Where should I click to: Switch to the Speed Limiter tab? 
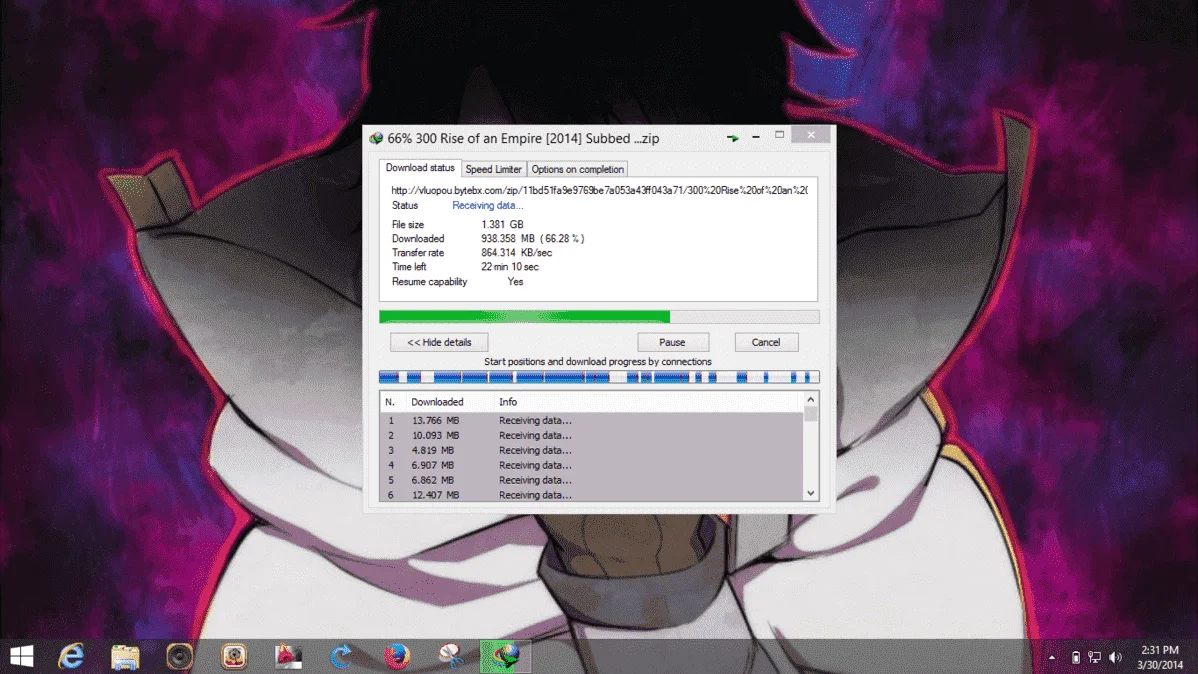494,169
